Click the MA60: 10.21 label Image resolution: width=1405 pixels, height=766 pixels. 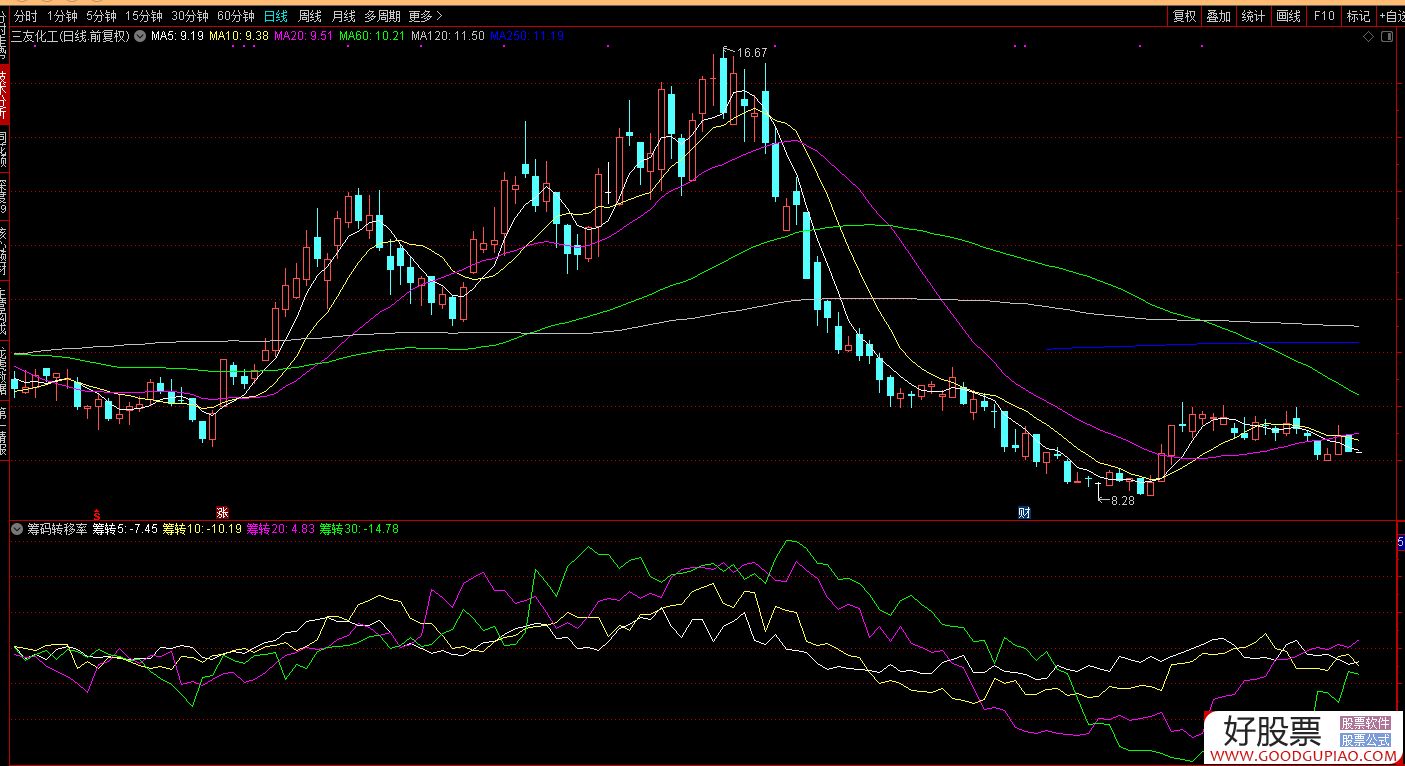(x=372, y=36)
